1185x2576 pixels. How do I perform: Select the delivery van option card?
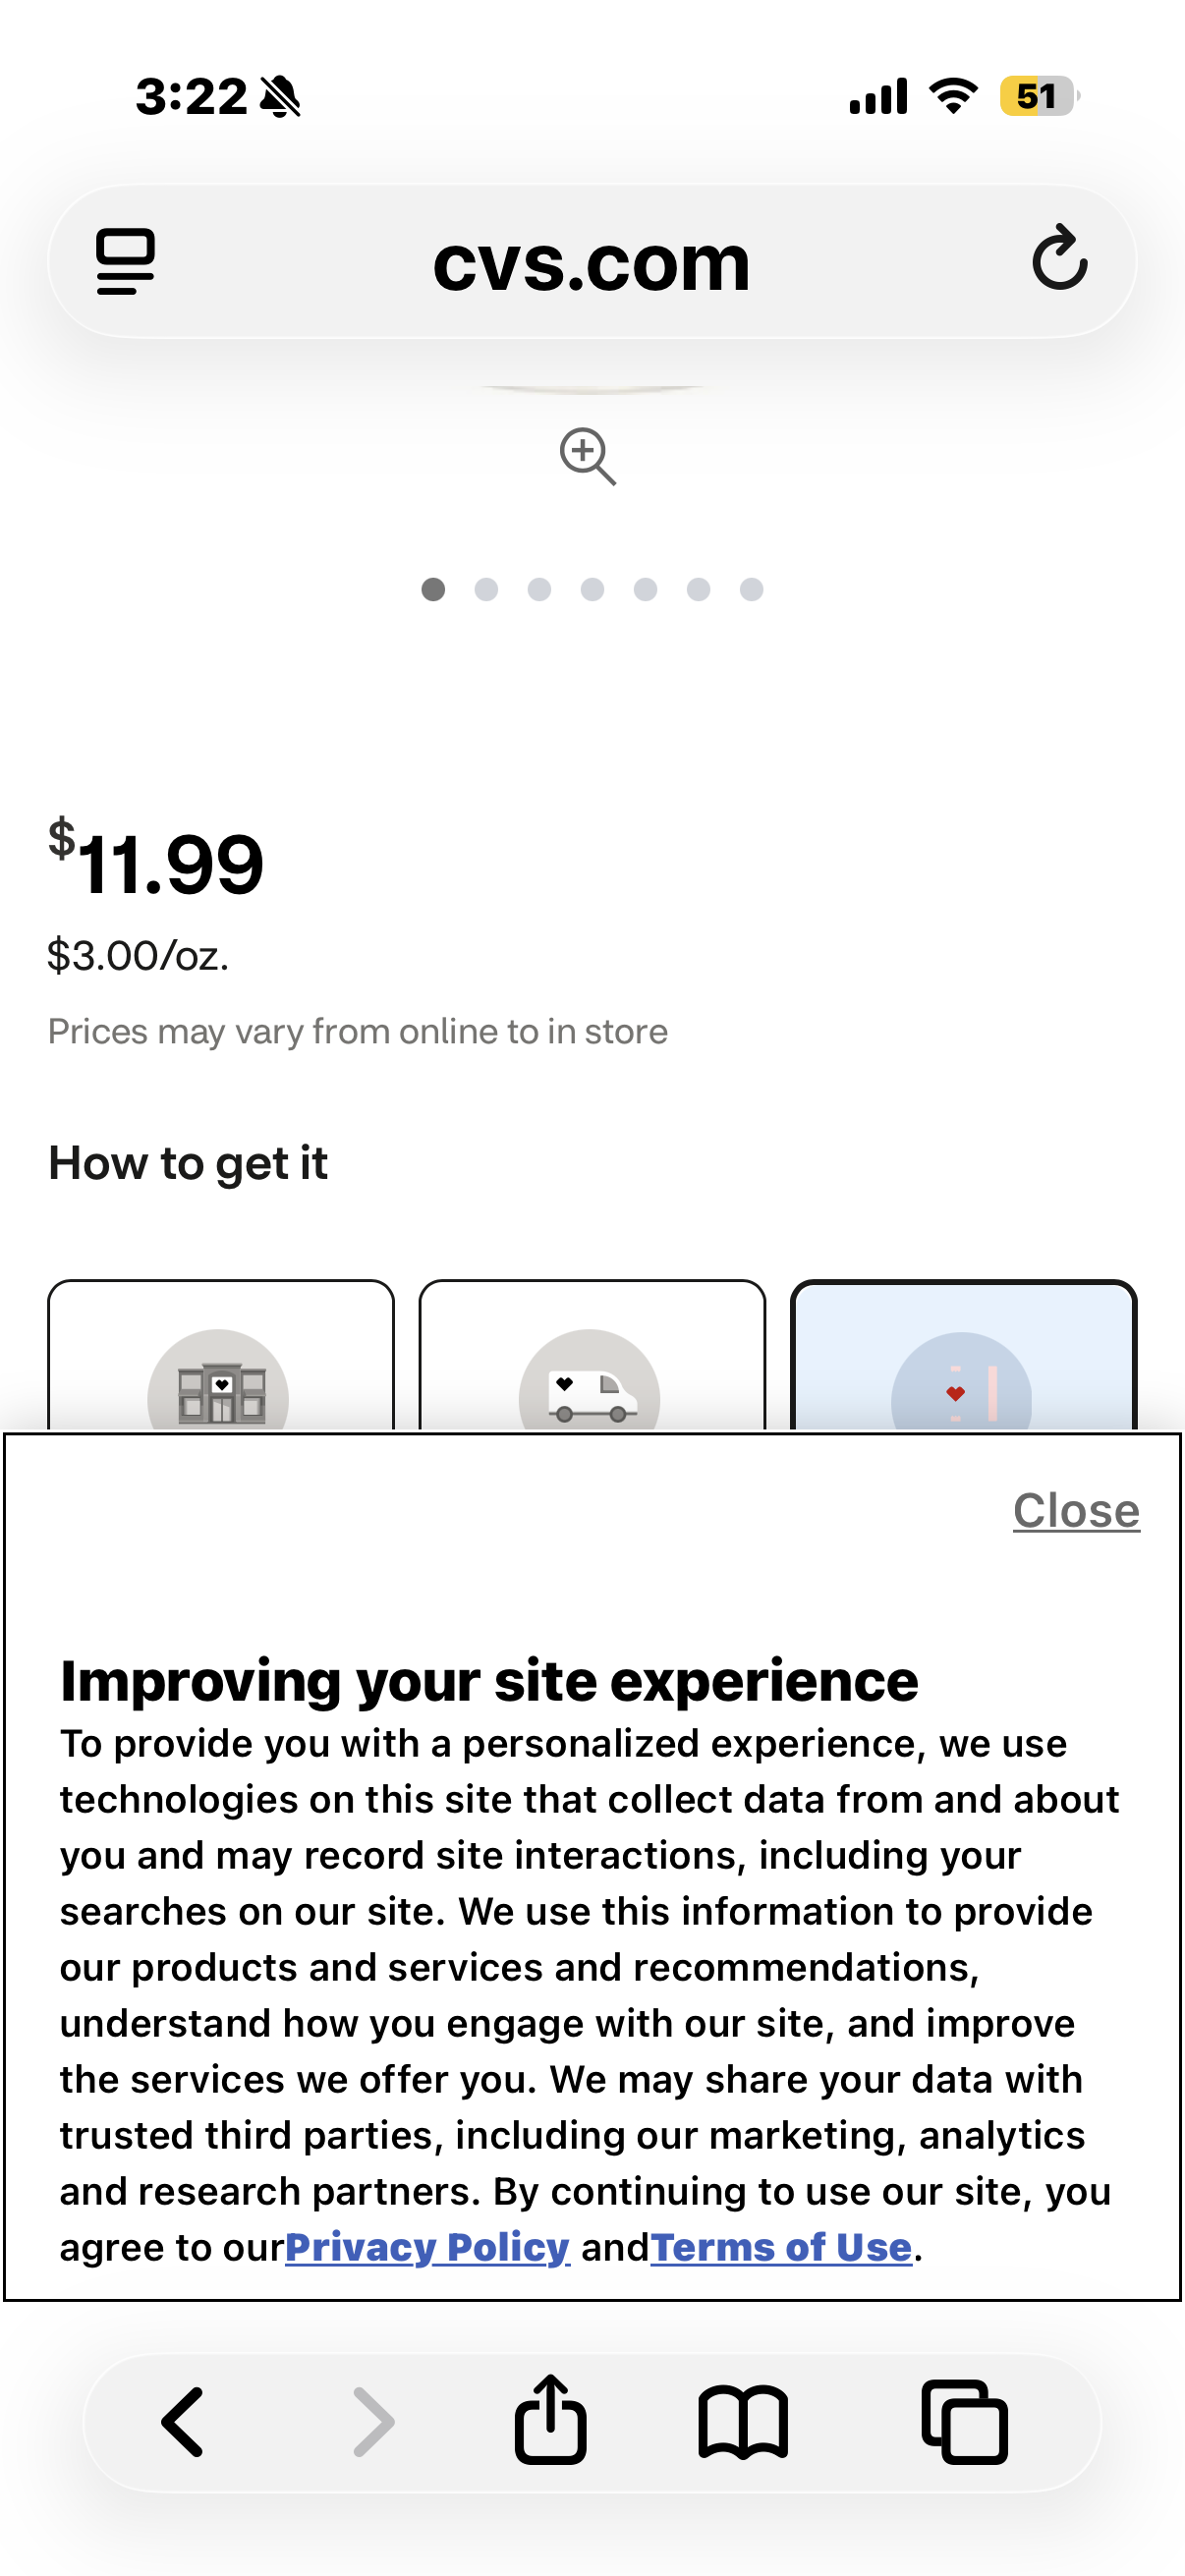(592, 1355)
